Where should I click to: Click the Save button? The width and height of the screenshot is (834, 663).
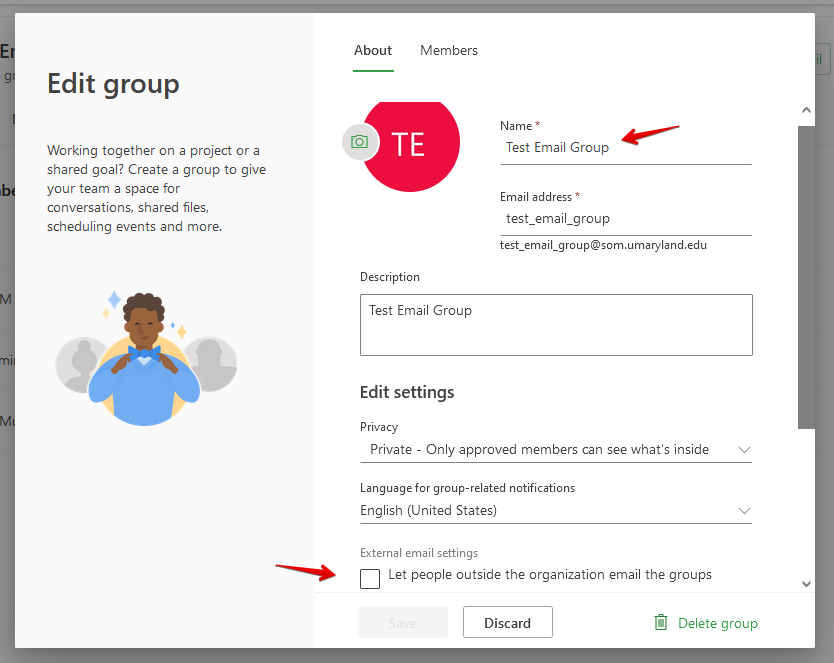(402, 623)
